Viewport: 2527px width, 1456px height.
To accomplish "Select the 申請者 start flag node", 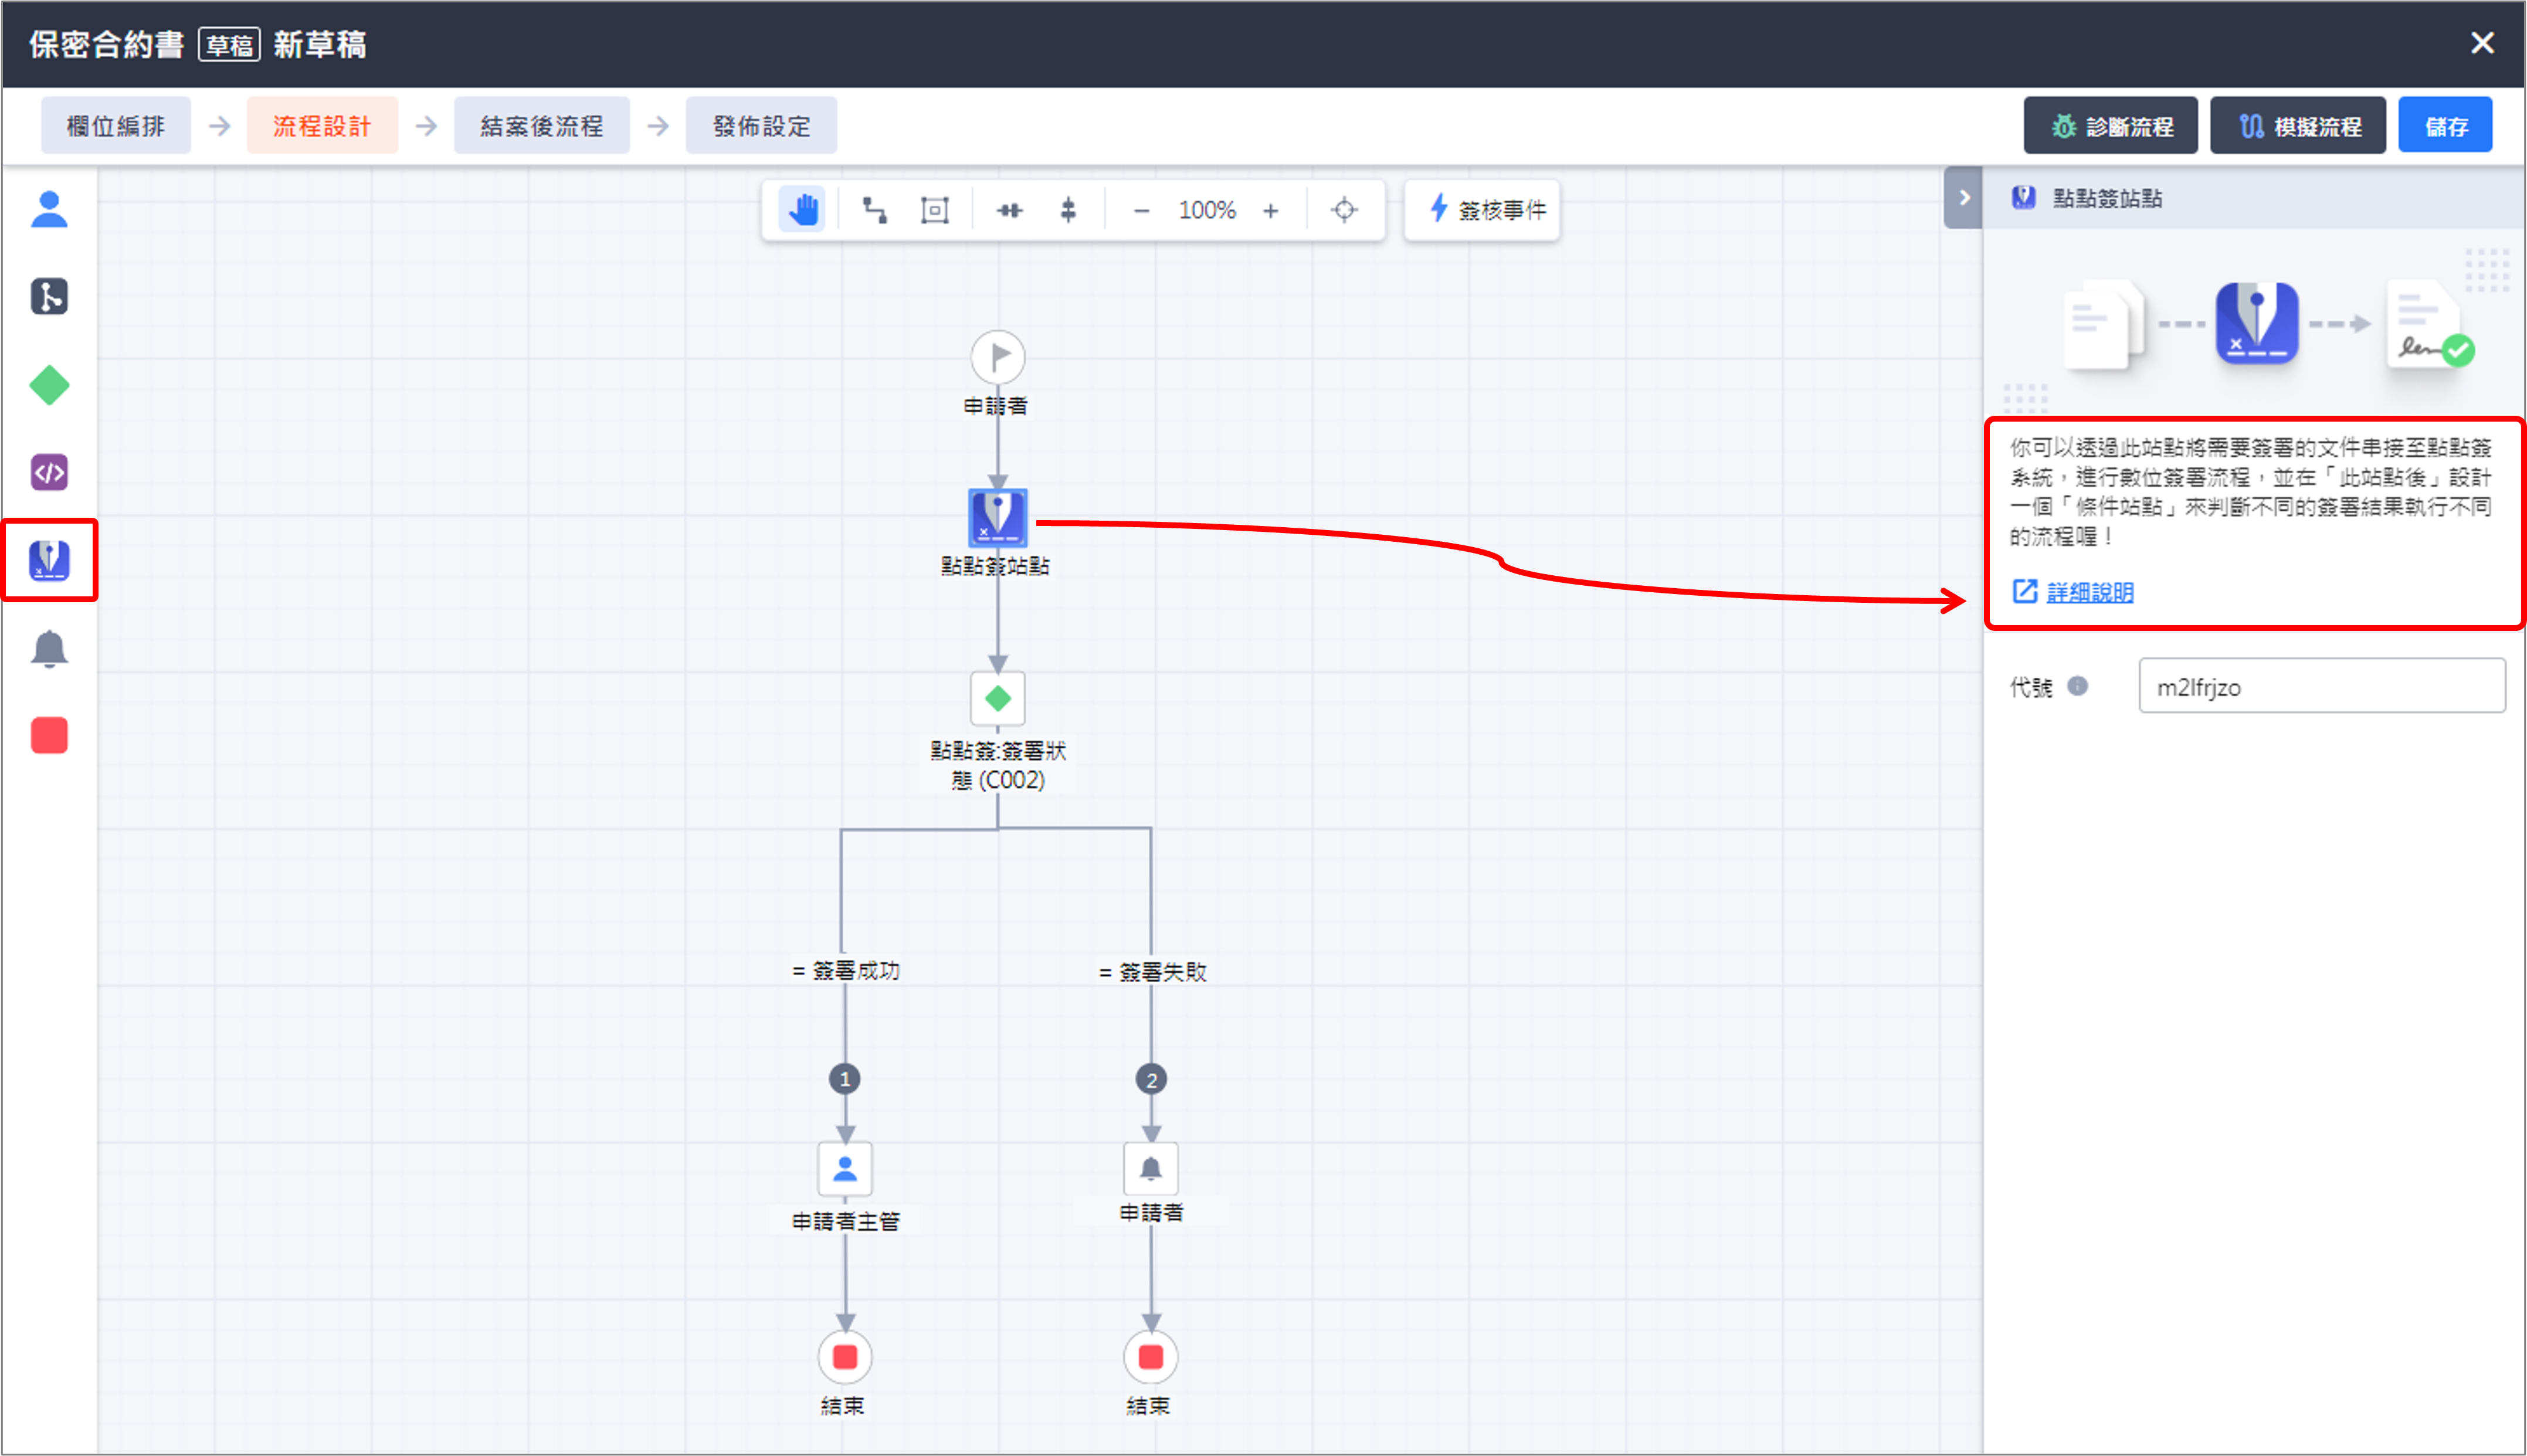I will [x=997, y=357].
